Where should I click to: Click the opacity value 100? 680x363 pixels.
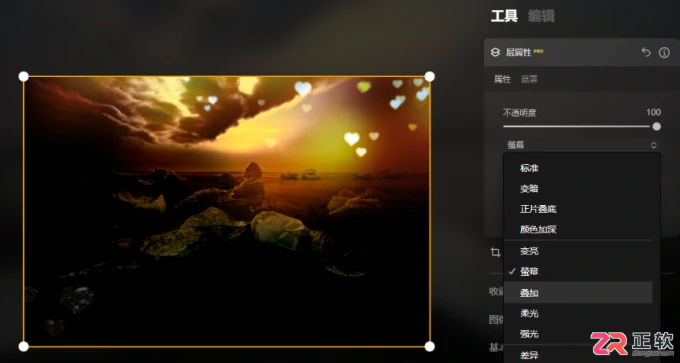click(x=653, y=112)
